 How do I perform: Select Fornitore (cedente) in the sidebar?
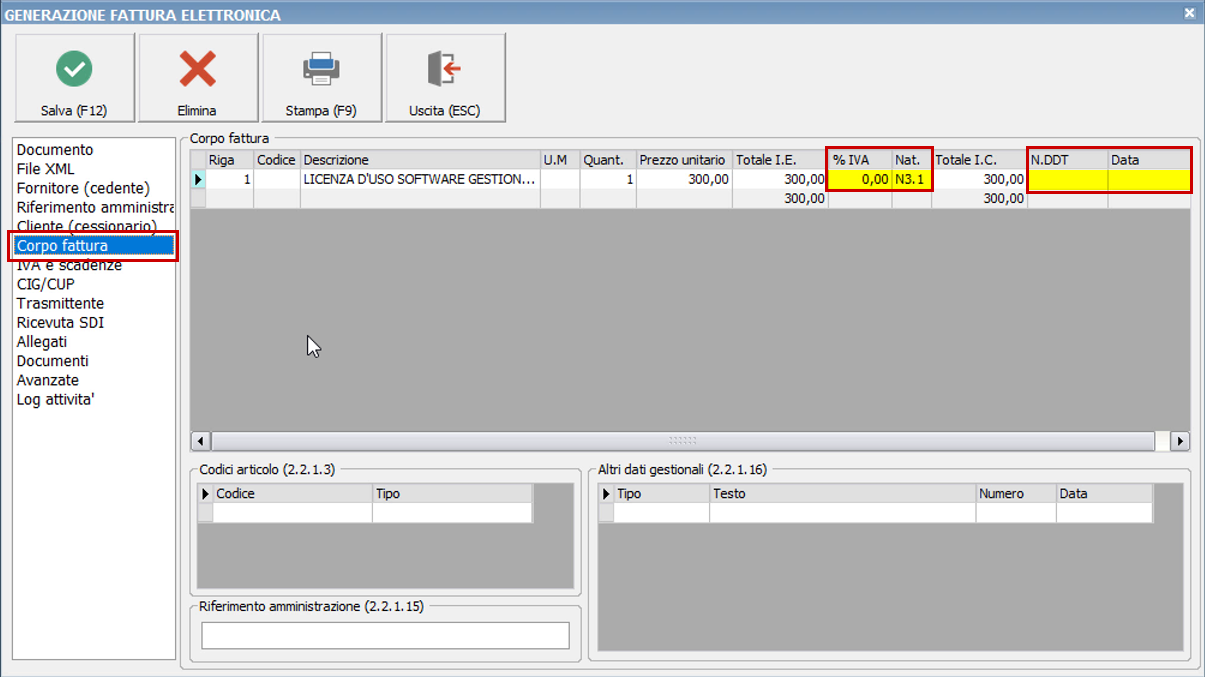pos(83,188)
